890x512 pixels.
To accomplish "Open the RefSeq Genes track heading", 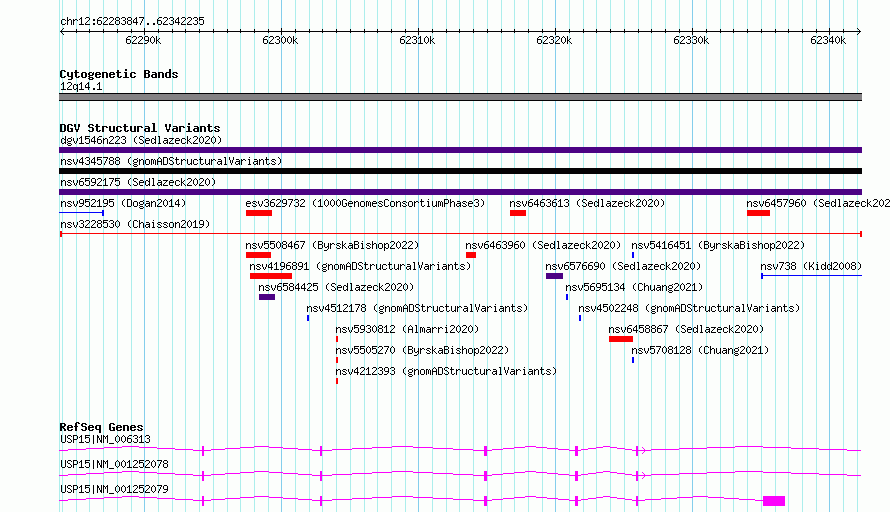I will [x=101, y=427].
